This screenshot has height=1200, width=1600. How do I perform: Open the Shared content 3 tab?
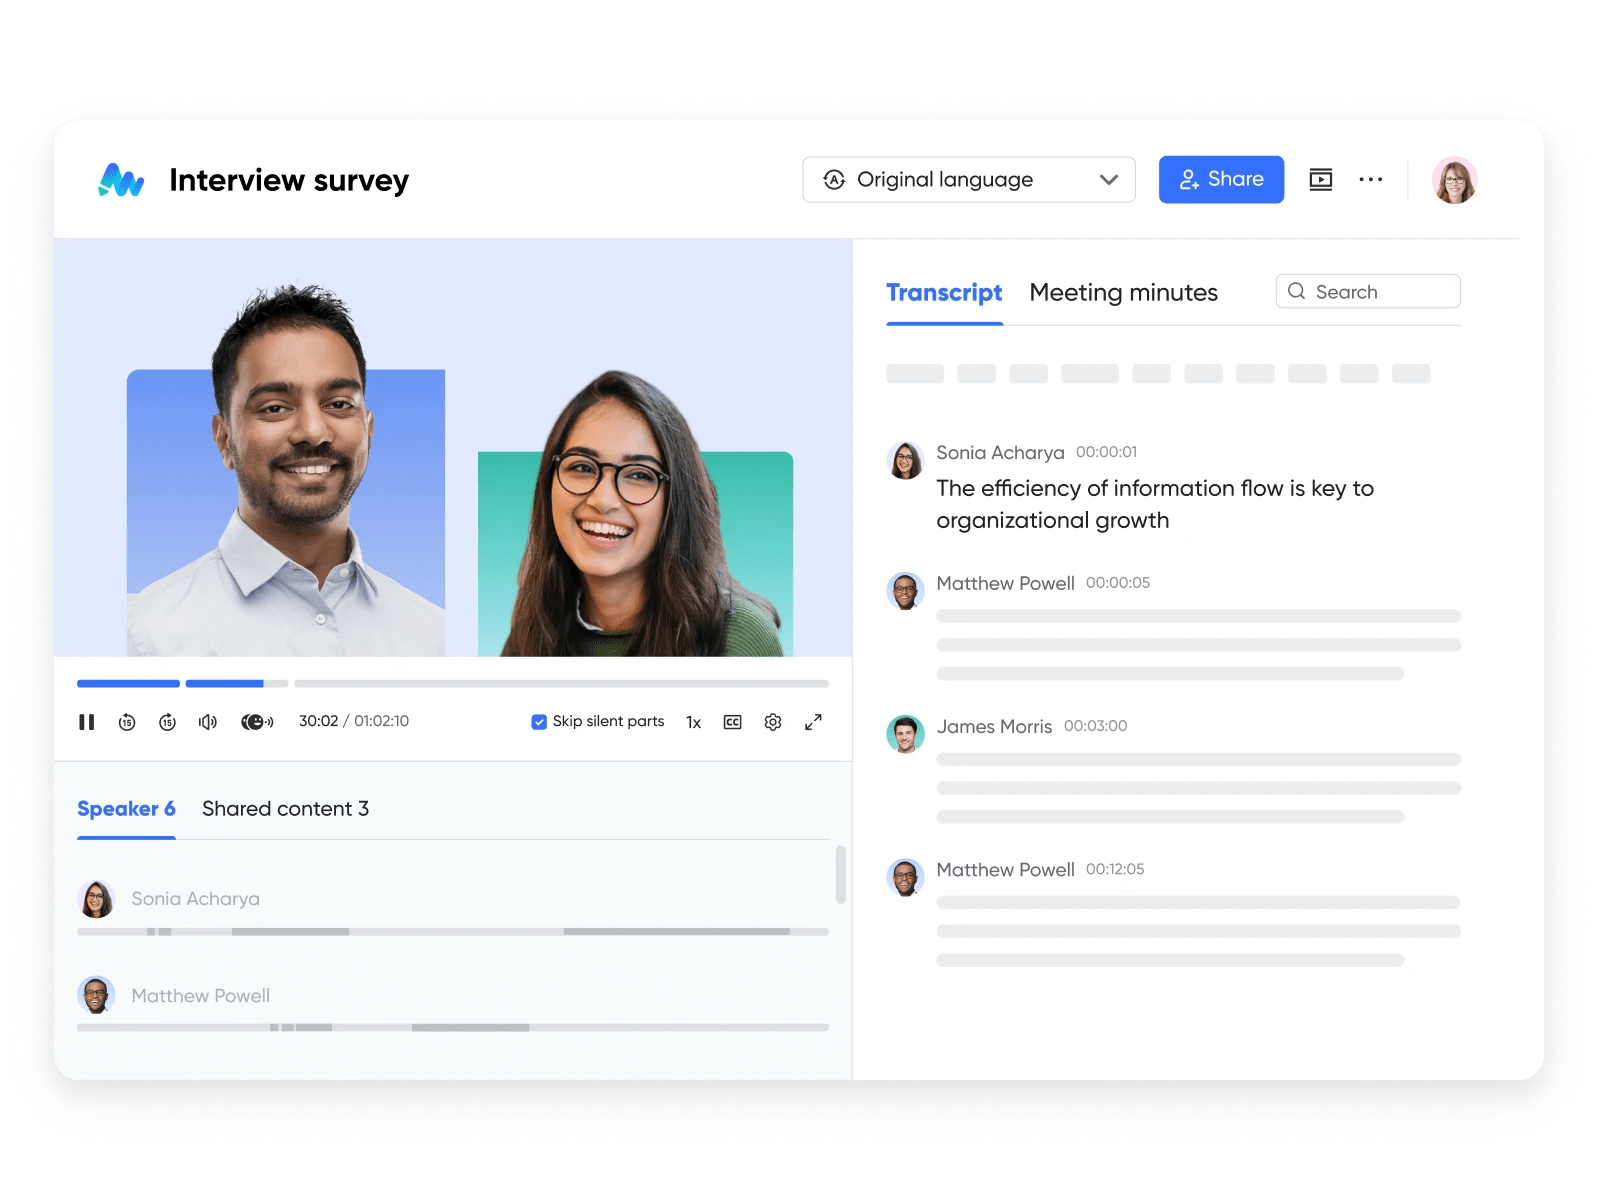pos(285,809)
